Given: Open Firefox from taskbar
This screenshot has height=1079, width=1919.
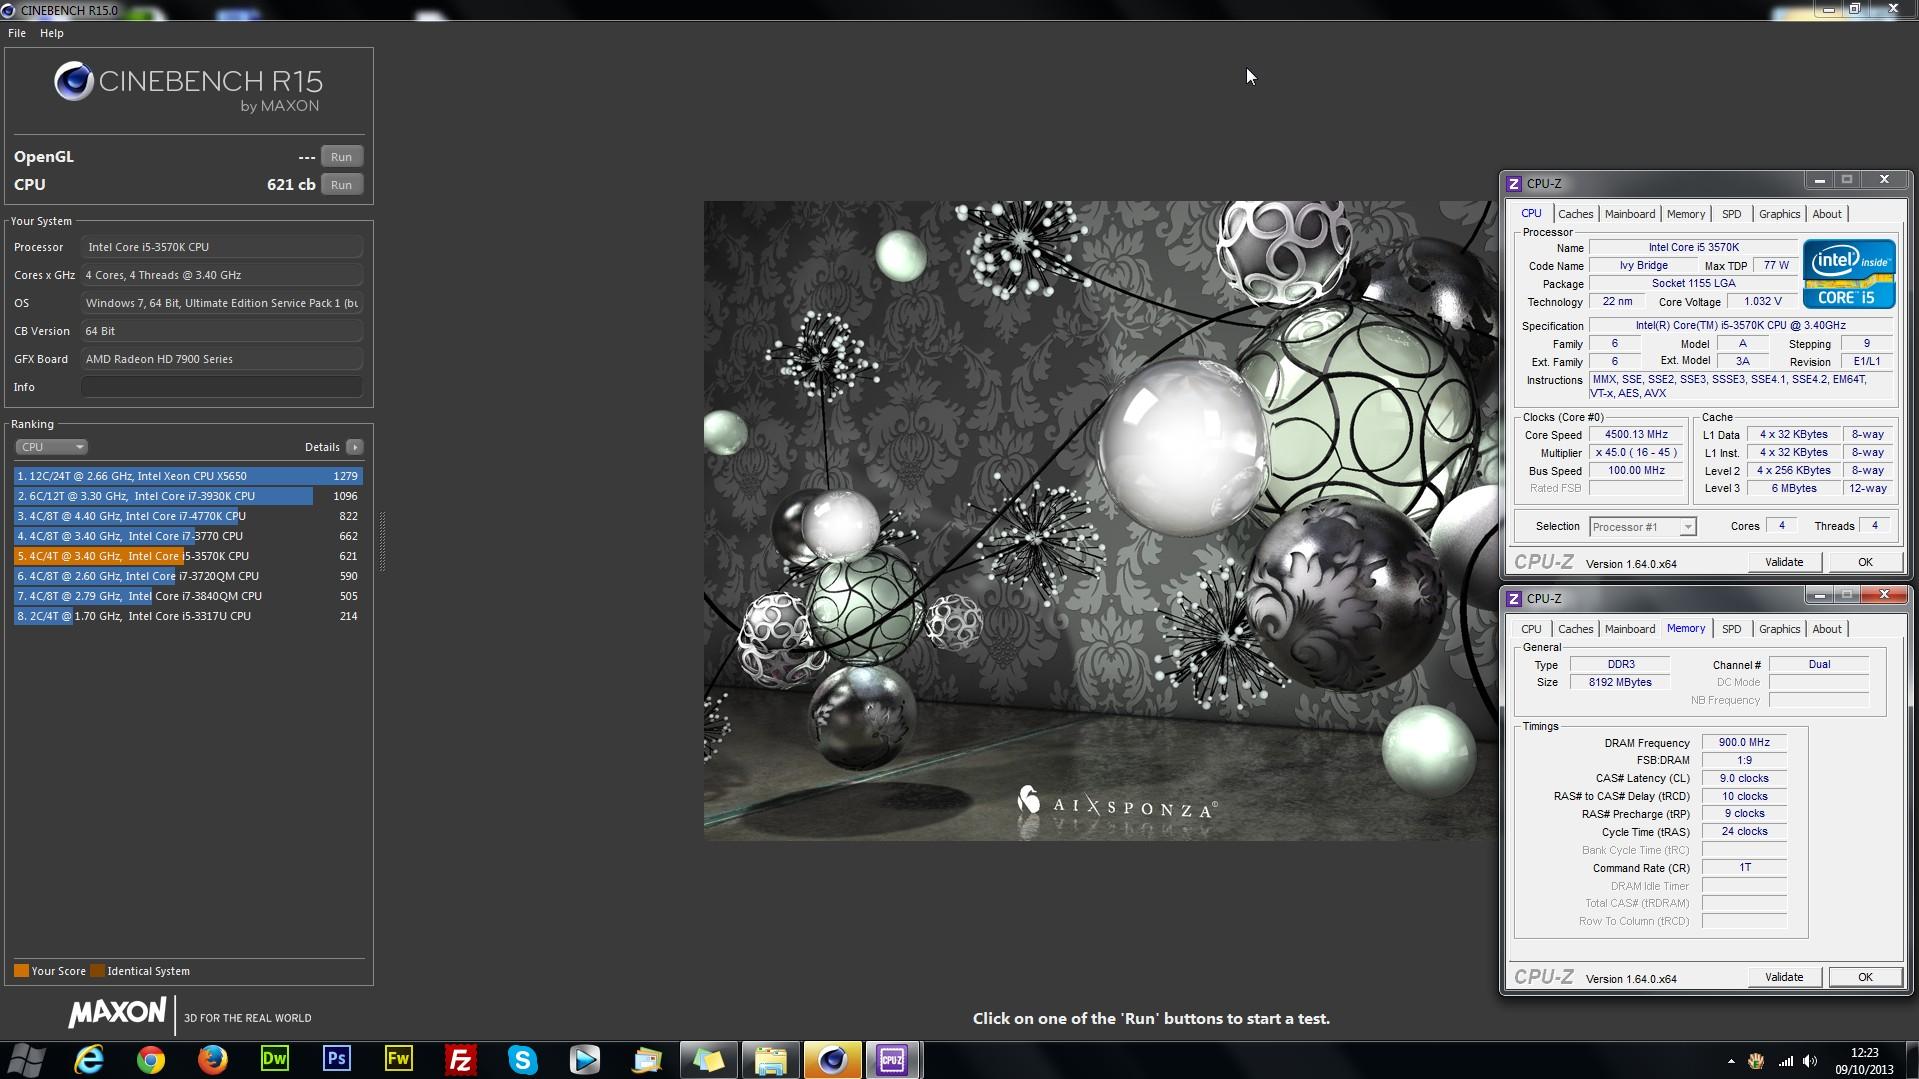Looking at the screenshot, I should 213,1059.
